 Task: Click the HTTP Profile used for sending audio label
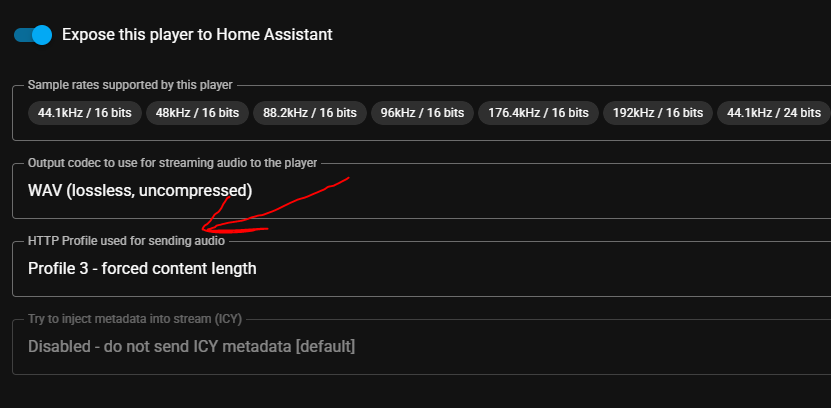click(126, 241)
